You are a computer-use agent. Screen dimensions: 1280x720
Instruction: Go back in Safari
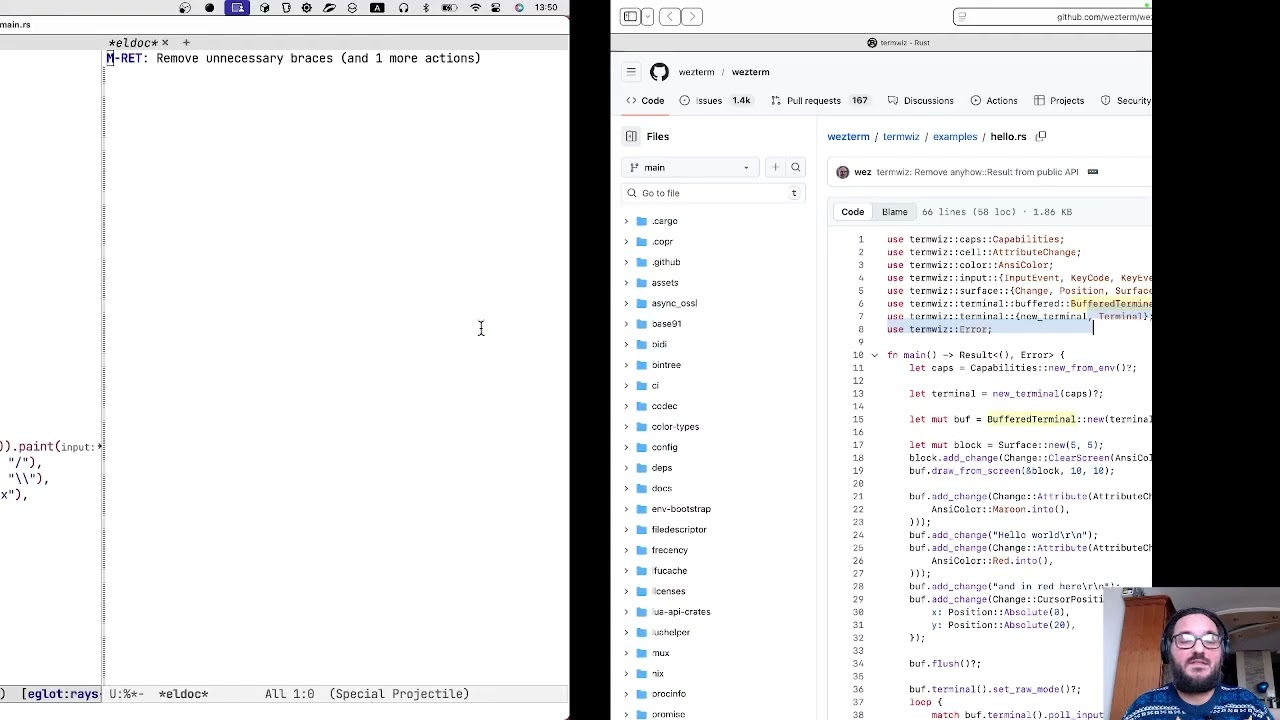click(x=670, y=16)
